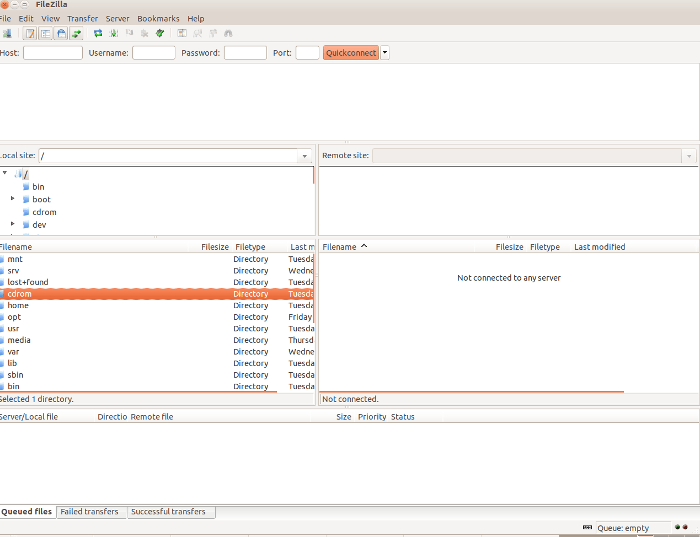
Task: Open the Help menu
Action: tap(196, 18)
